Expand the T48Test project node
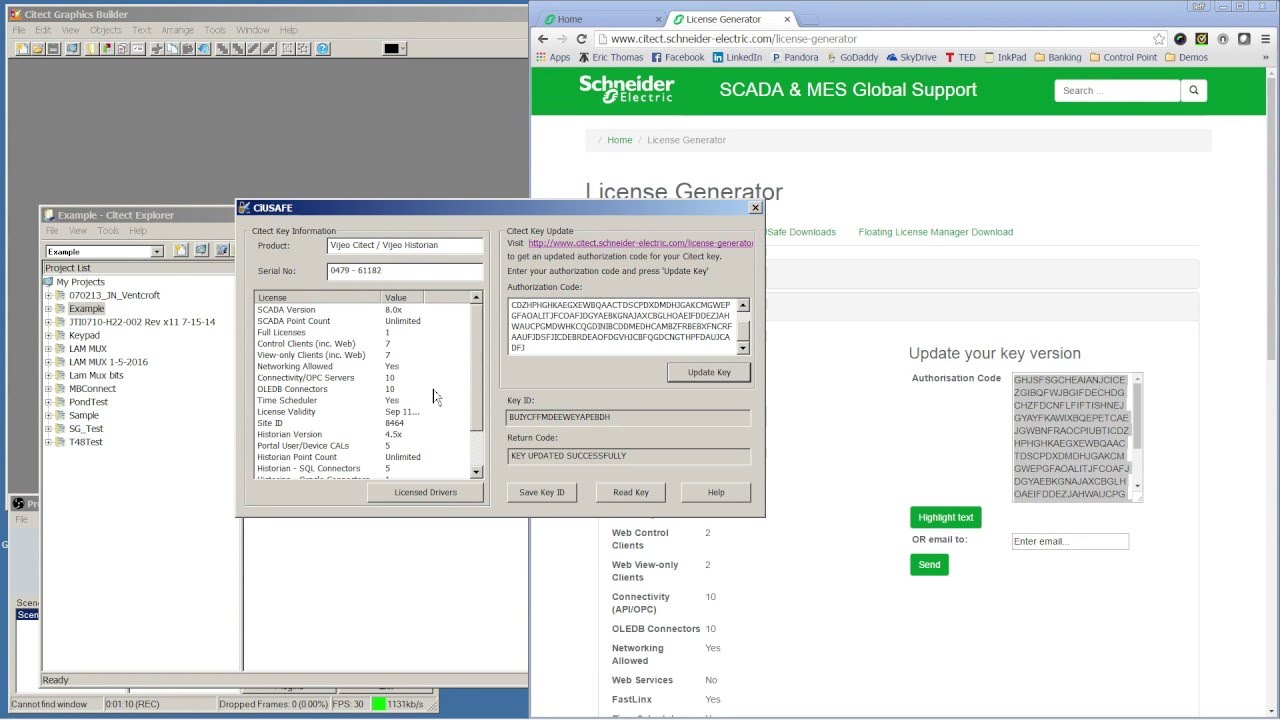Screen dimensions: 1280x720 pyautogui.click(x=48, y=442)
